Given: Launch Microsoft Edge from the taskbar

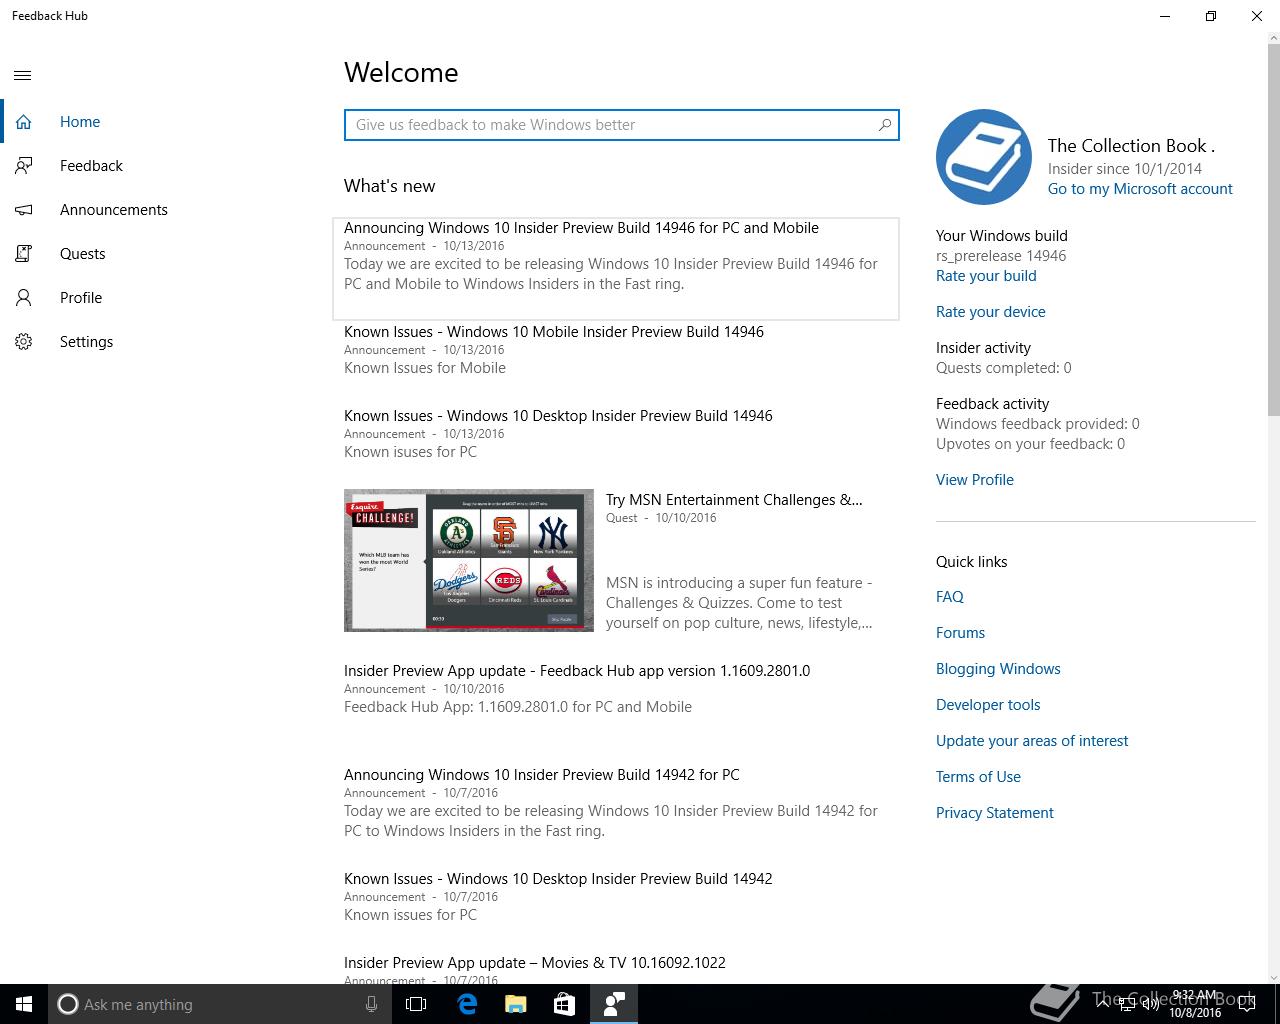Looking at the screenshot, I should (467, 1004).
